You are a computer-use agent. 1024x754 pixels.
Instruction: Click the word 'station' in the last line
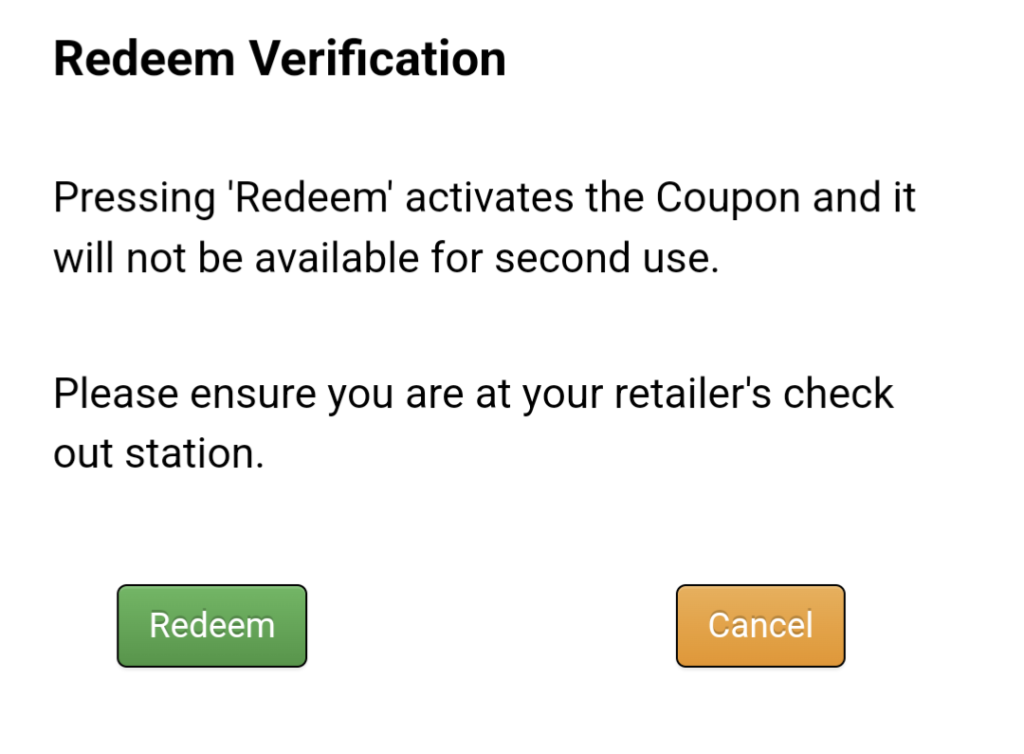point(192,455)
